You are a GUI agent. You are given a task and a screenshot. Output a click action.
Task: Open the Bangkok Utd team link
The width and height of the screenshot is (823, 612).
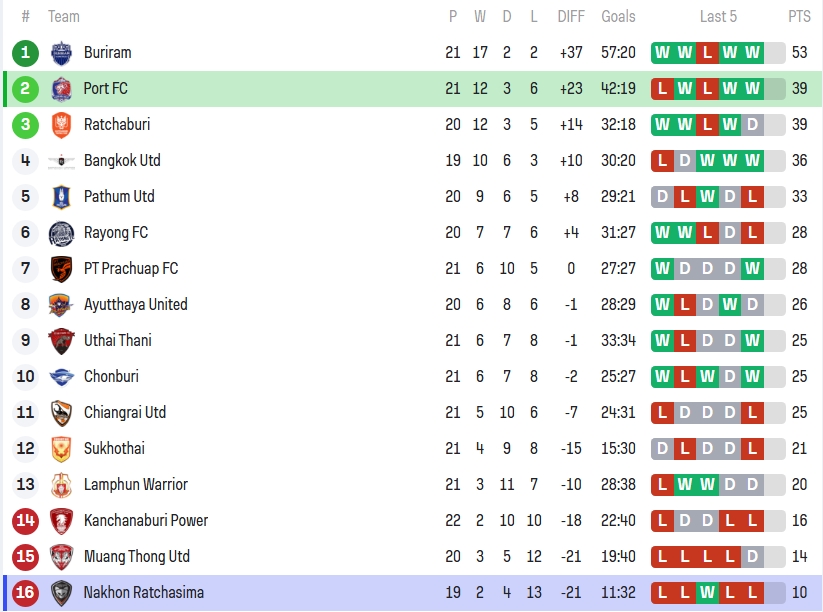tap(122, 161)
